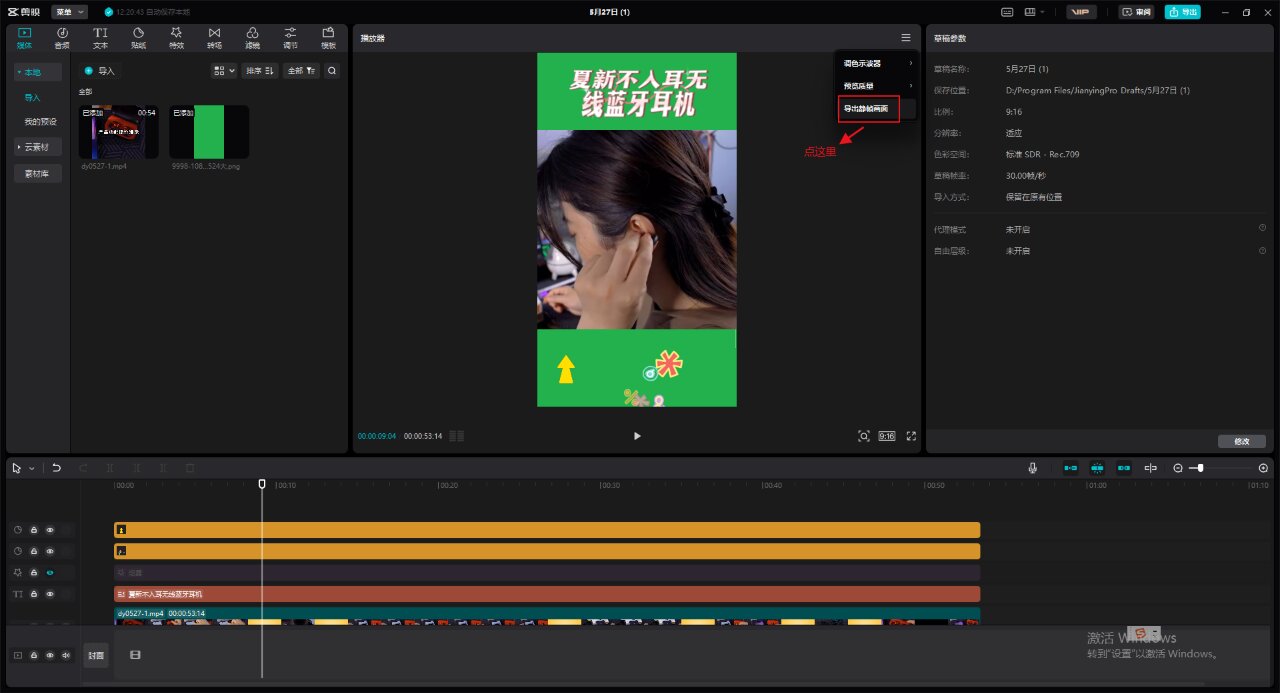
Task: Click the info icon beside 代理模式
Action: pos(1262,229)
